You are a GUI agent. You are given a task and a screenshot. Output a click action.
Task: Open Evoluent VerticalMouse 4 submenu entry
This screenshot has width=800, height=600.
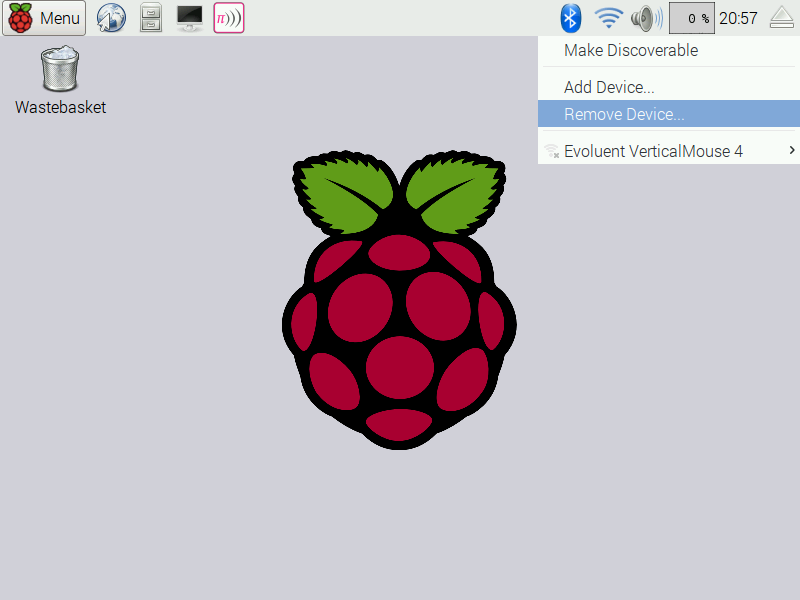(669, 151)
